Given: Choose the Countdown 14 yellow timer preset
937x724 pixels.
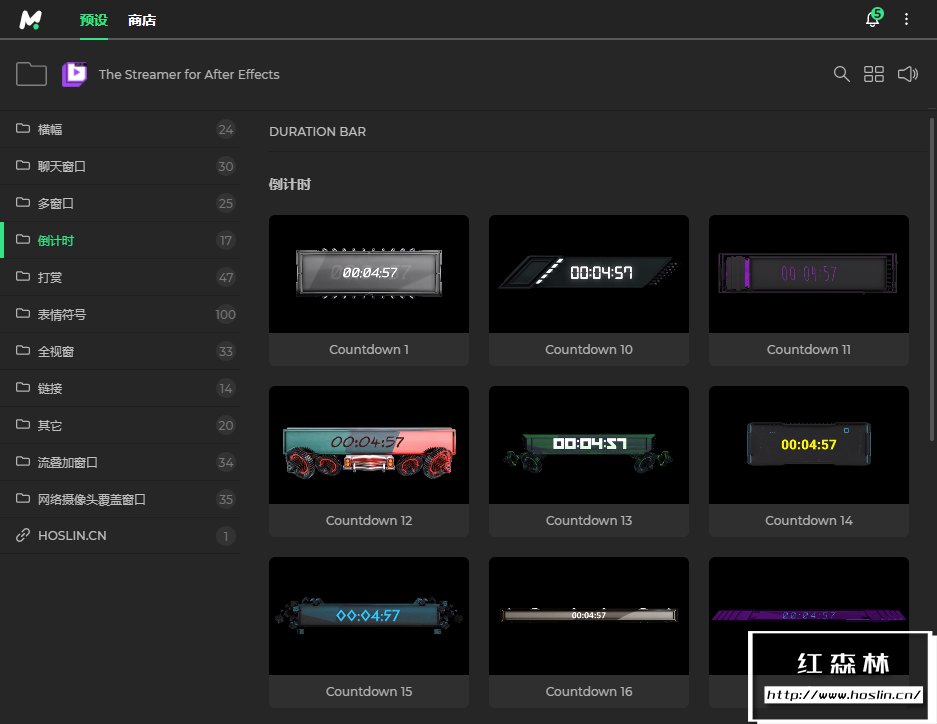Looking at the screenshot, I should (x=809, y=445).
